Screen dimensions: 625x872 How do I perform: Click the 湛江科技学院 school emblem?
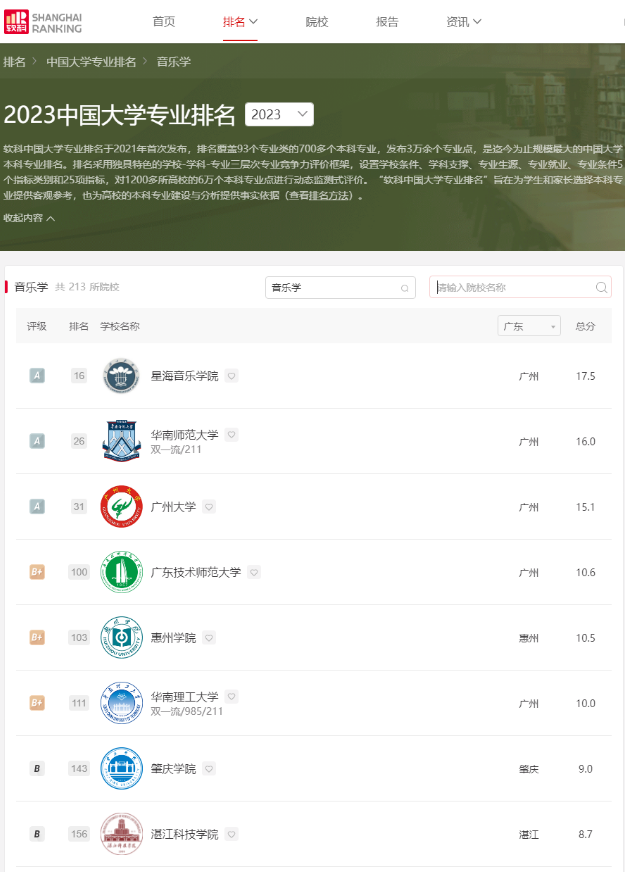pos(121,834)
